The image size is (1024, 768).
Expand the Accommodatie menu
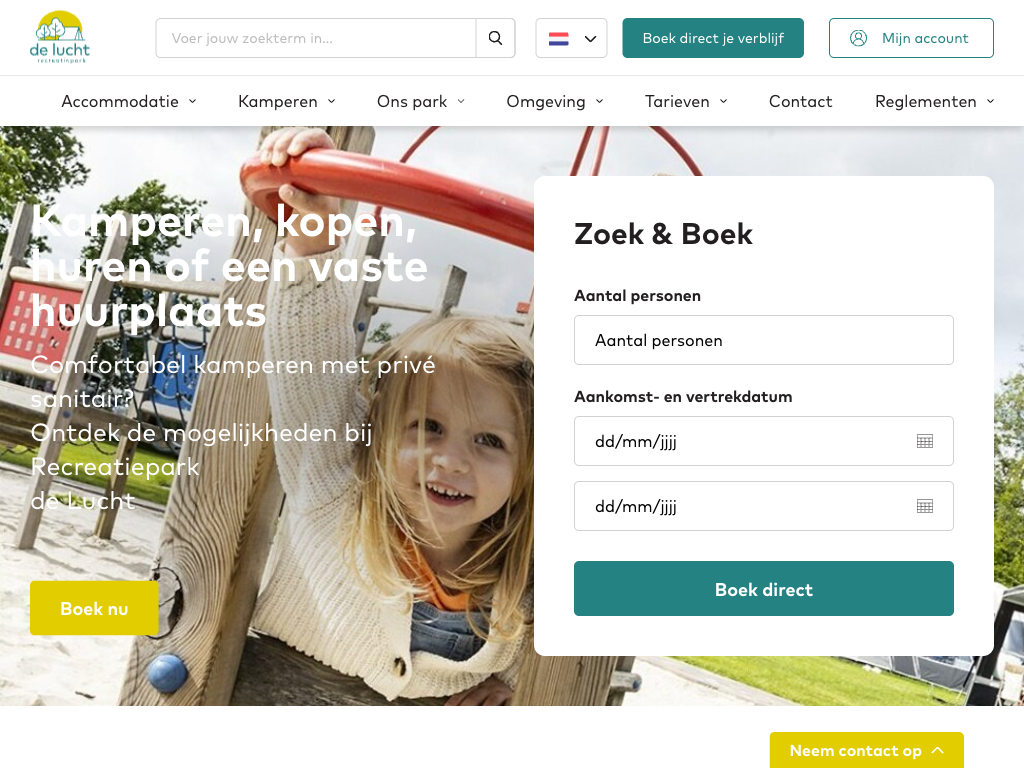pyautogui.click(x=129, y=101)
